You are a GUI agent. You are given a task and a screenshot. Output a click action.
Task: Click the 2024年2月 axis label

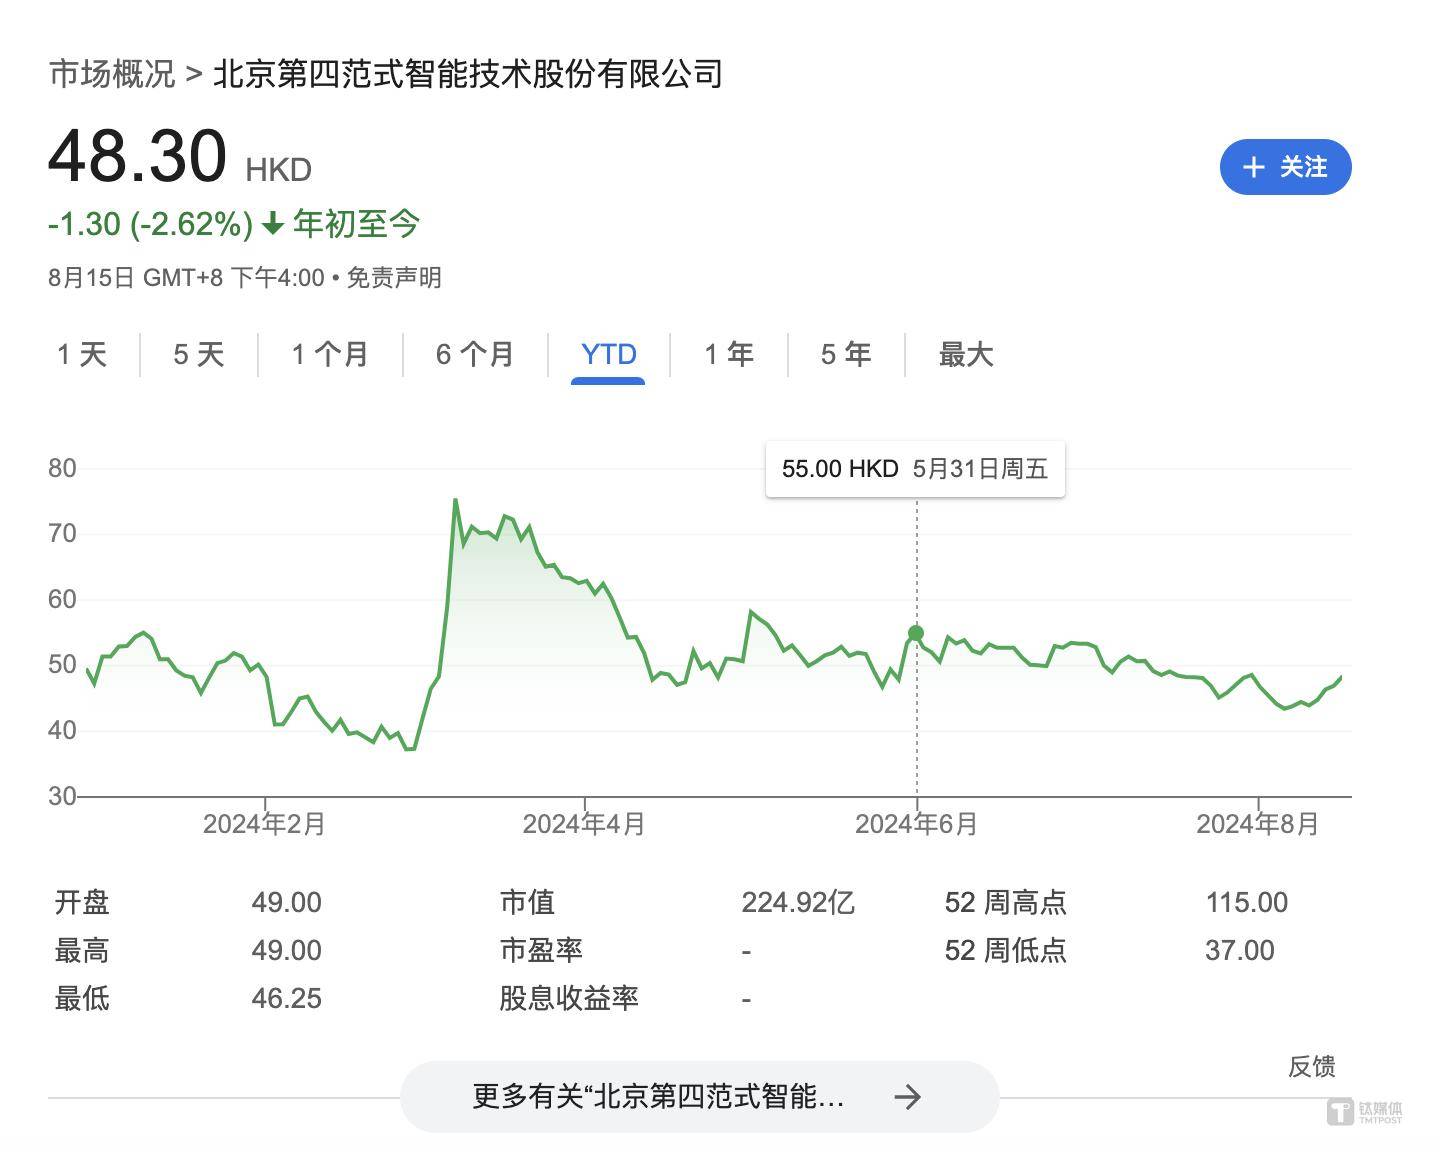click(264, 824)
